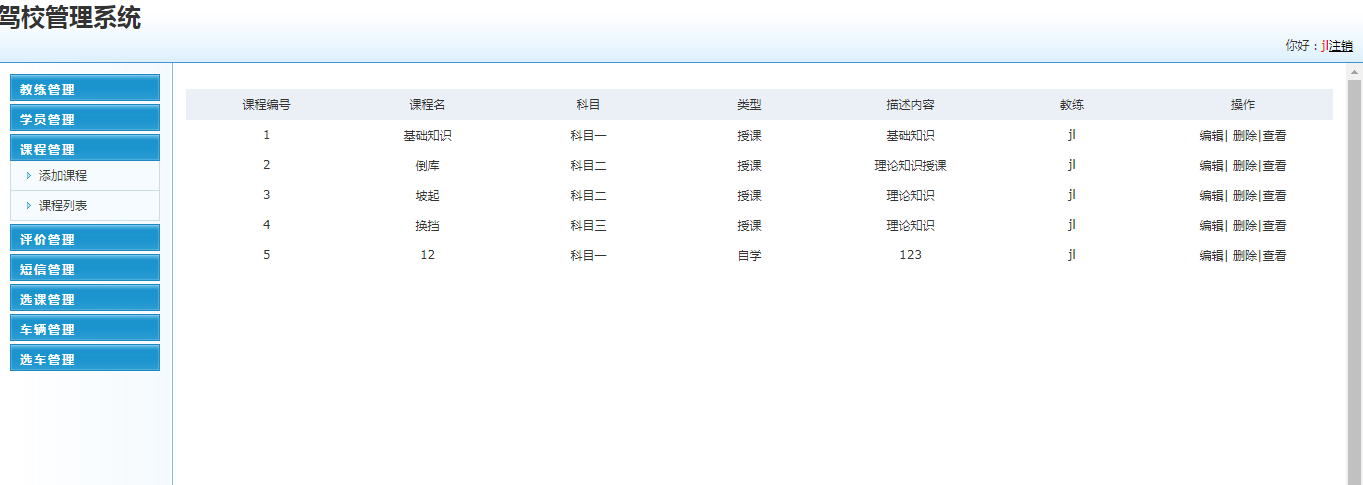
Task: Delete the 倒库 course row
Action: pyautogui.click(x=1245, y=166)
